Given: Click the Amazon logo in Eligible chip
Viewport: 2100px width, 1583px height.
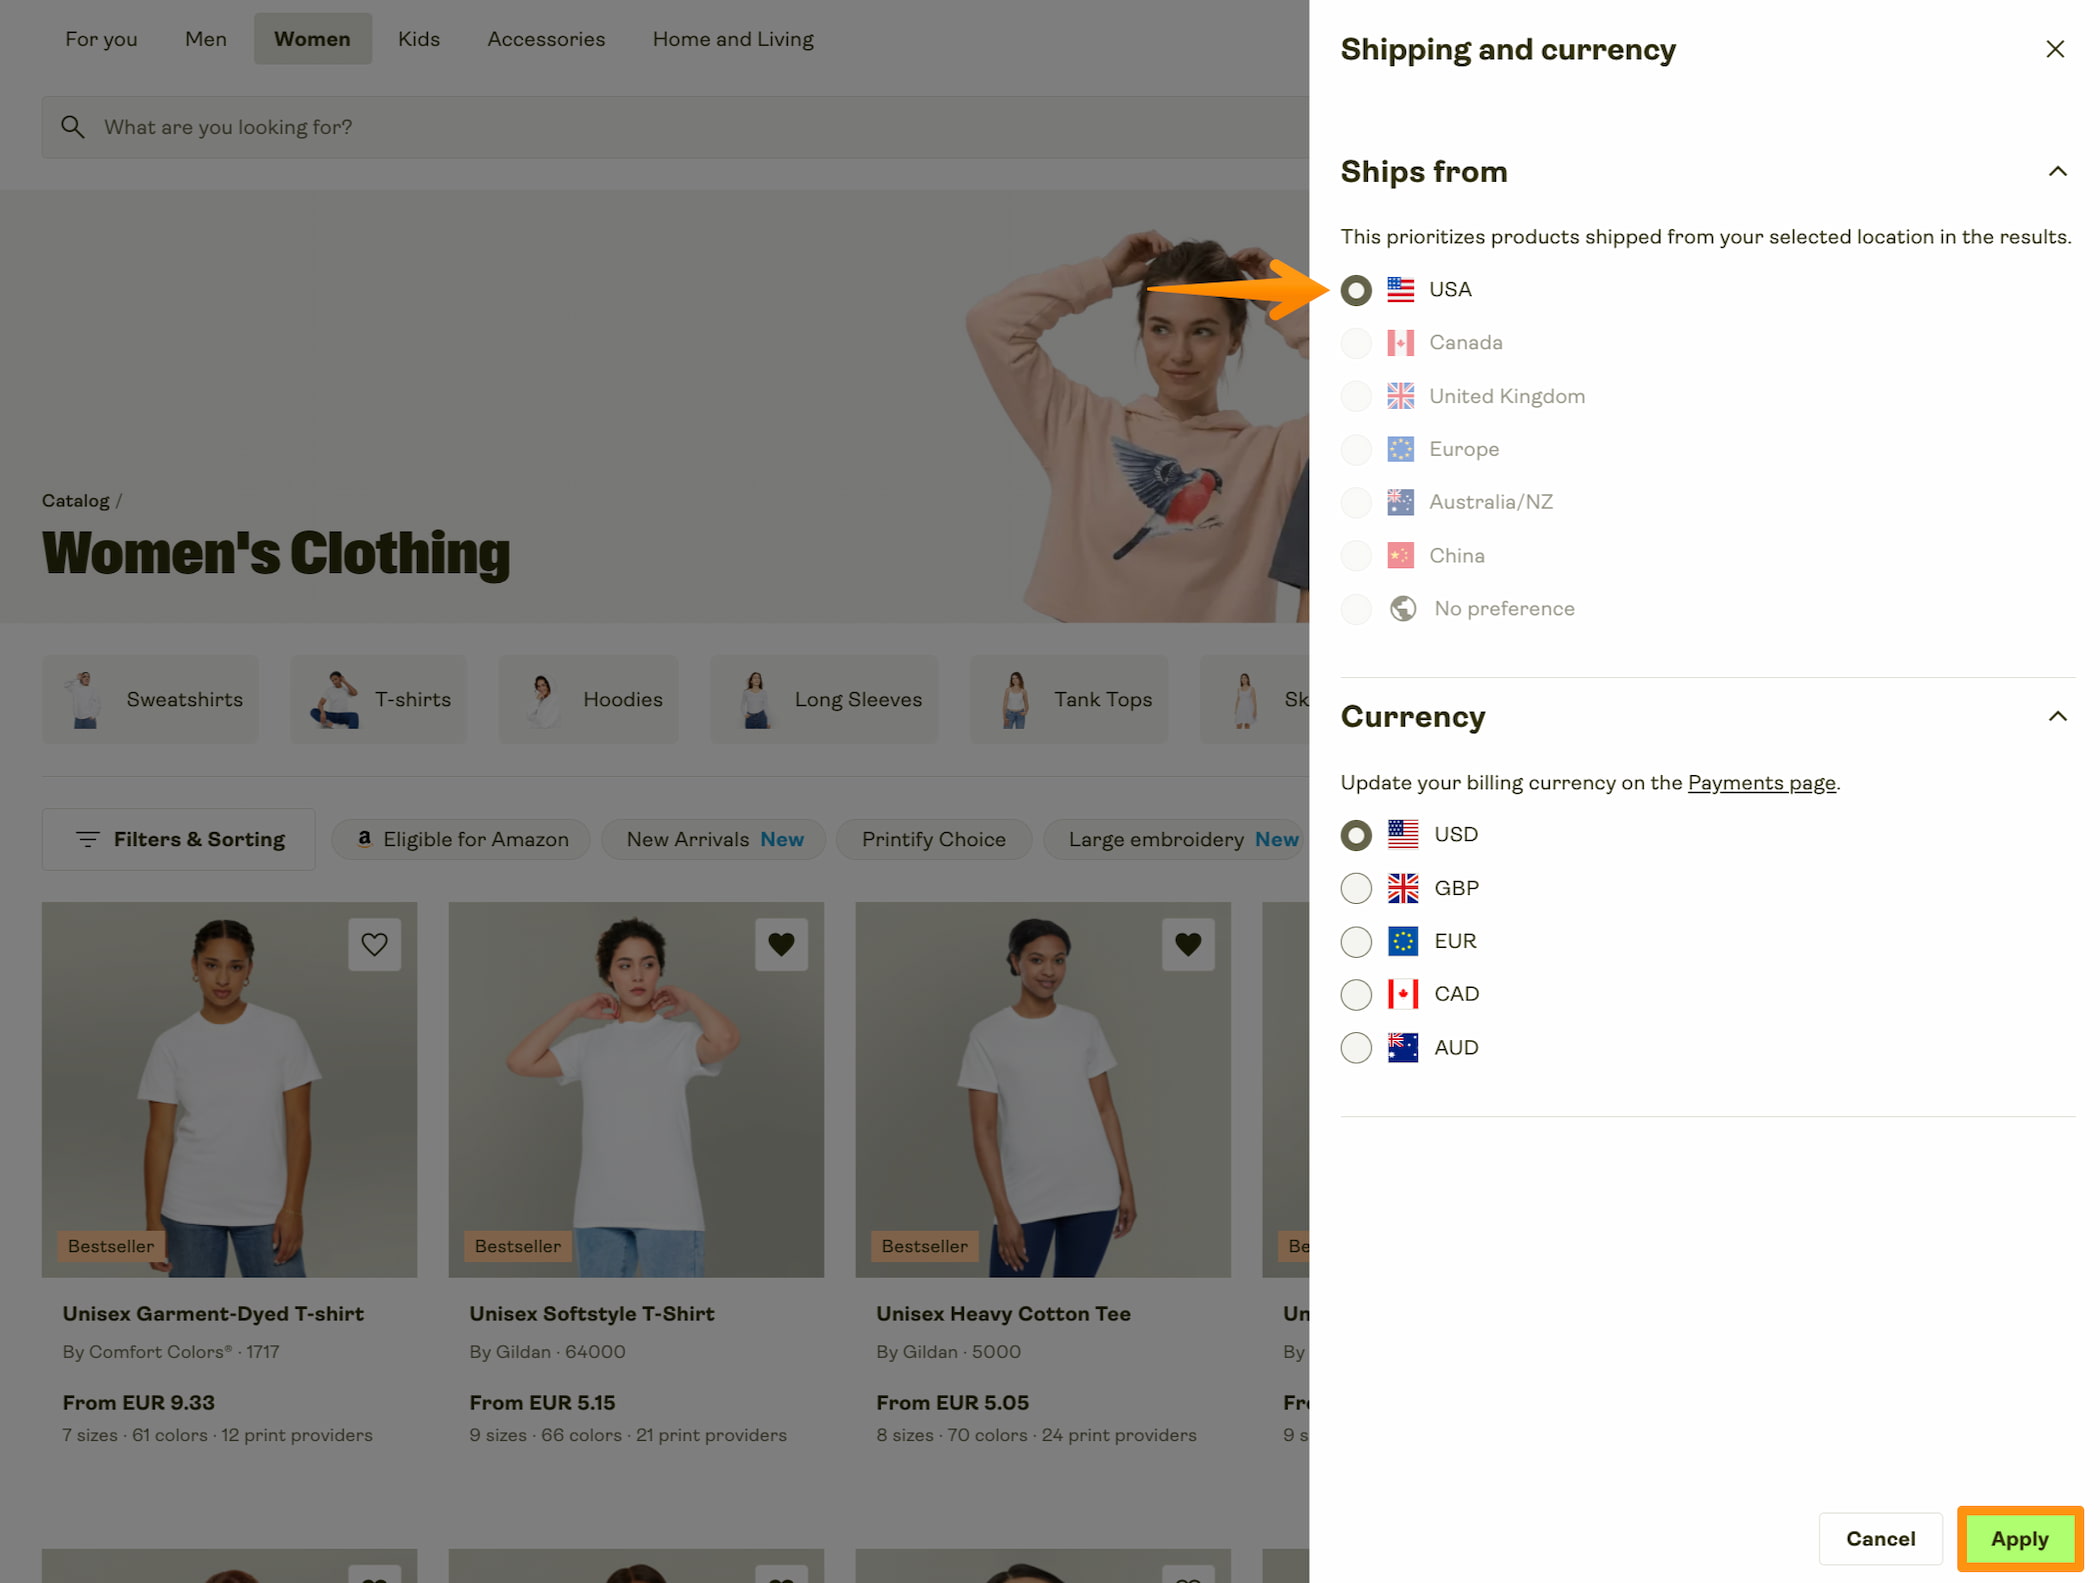Looking at the screenshot, I should click(365, 839).
